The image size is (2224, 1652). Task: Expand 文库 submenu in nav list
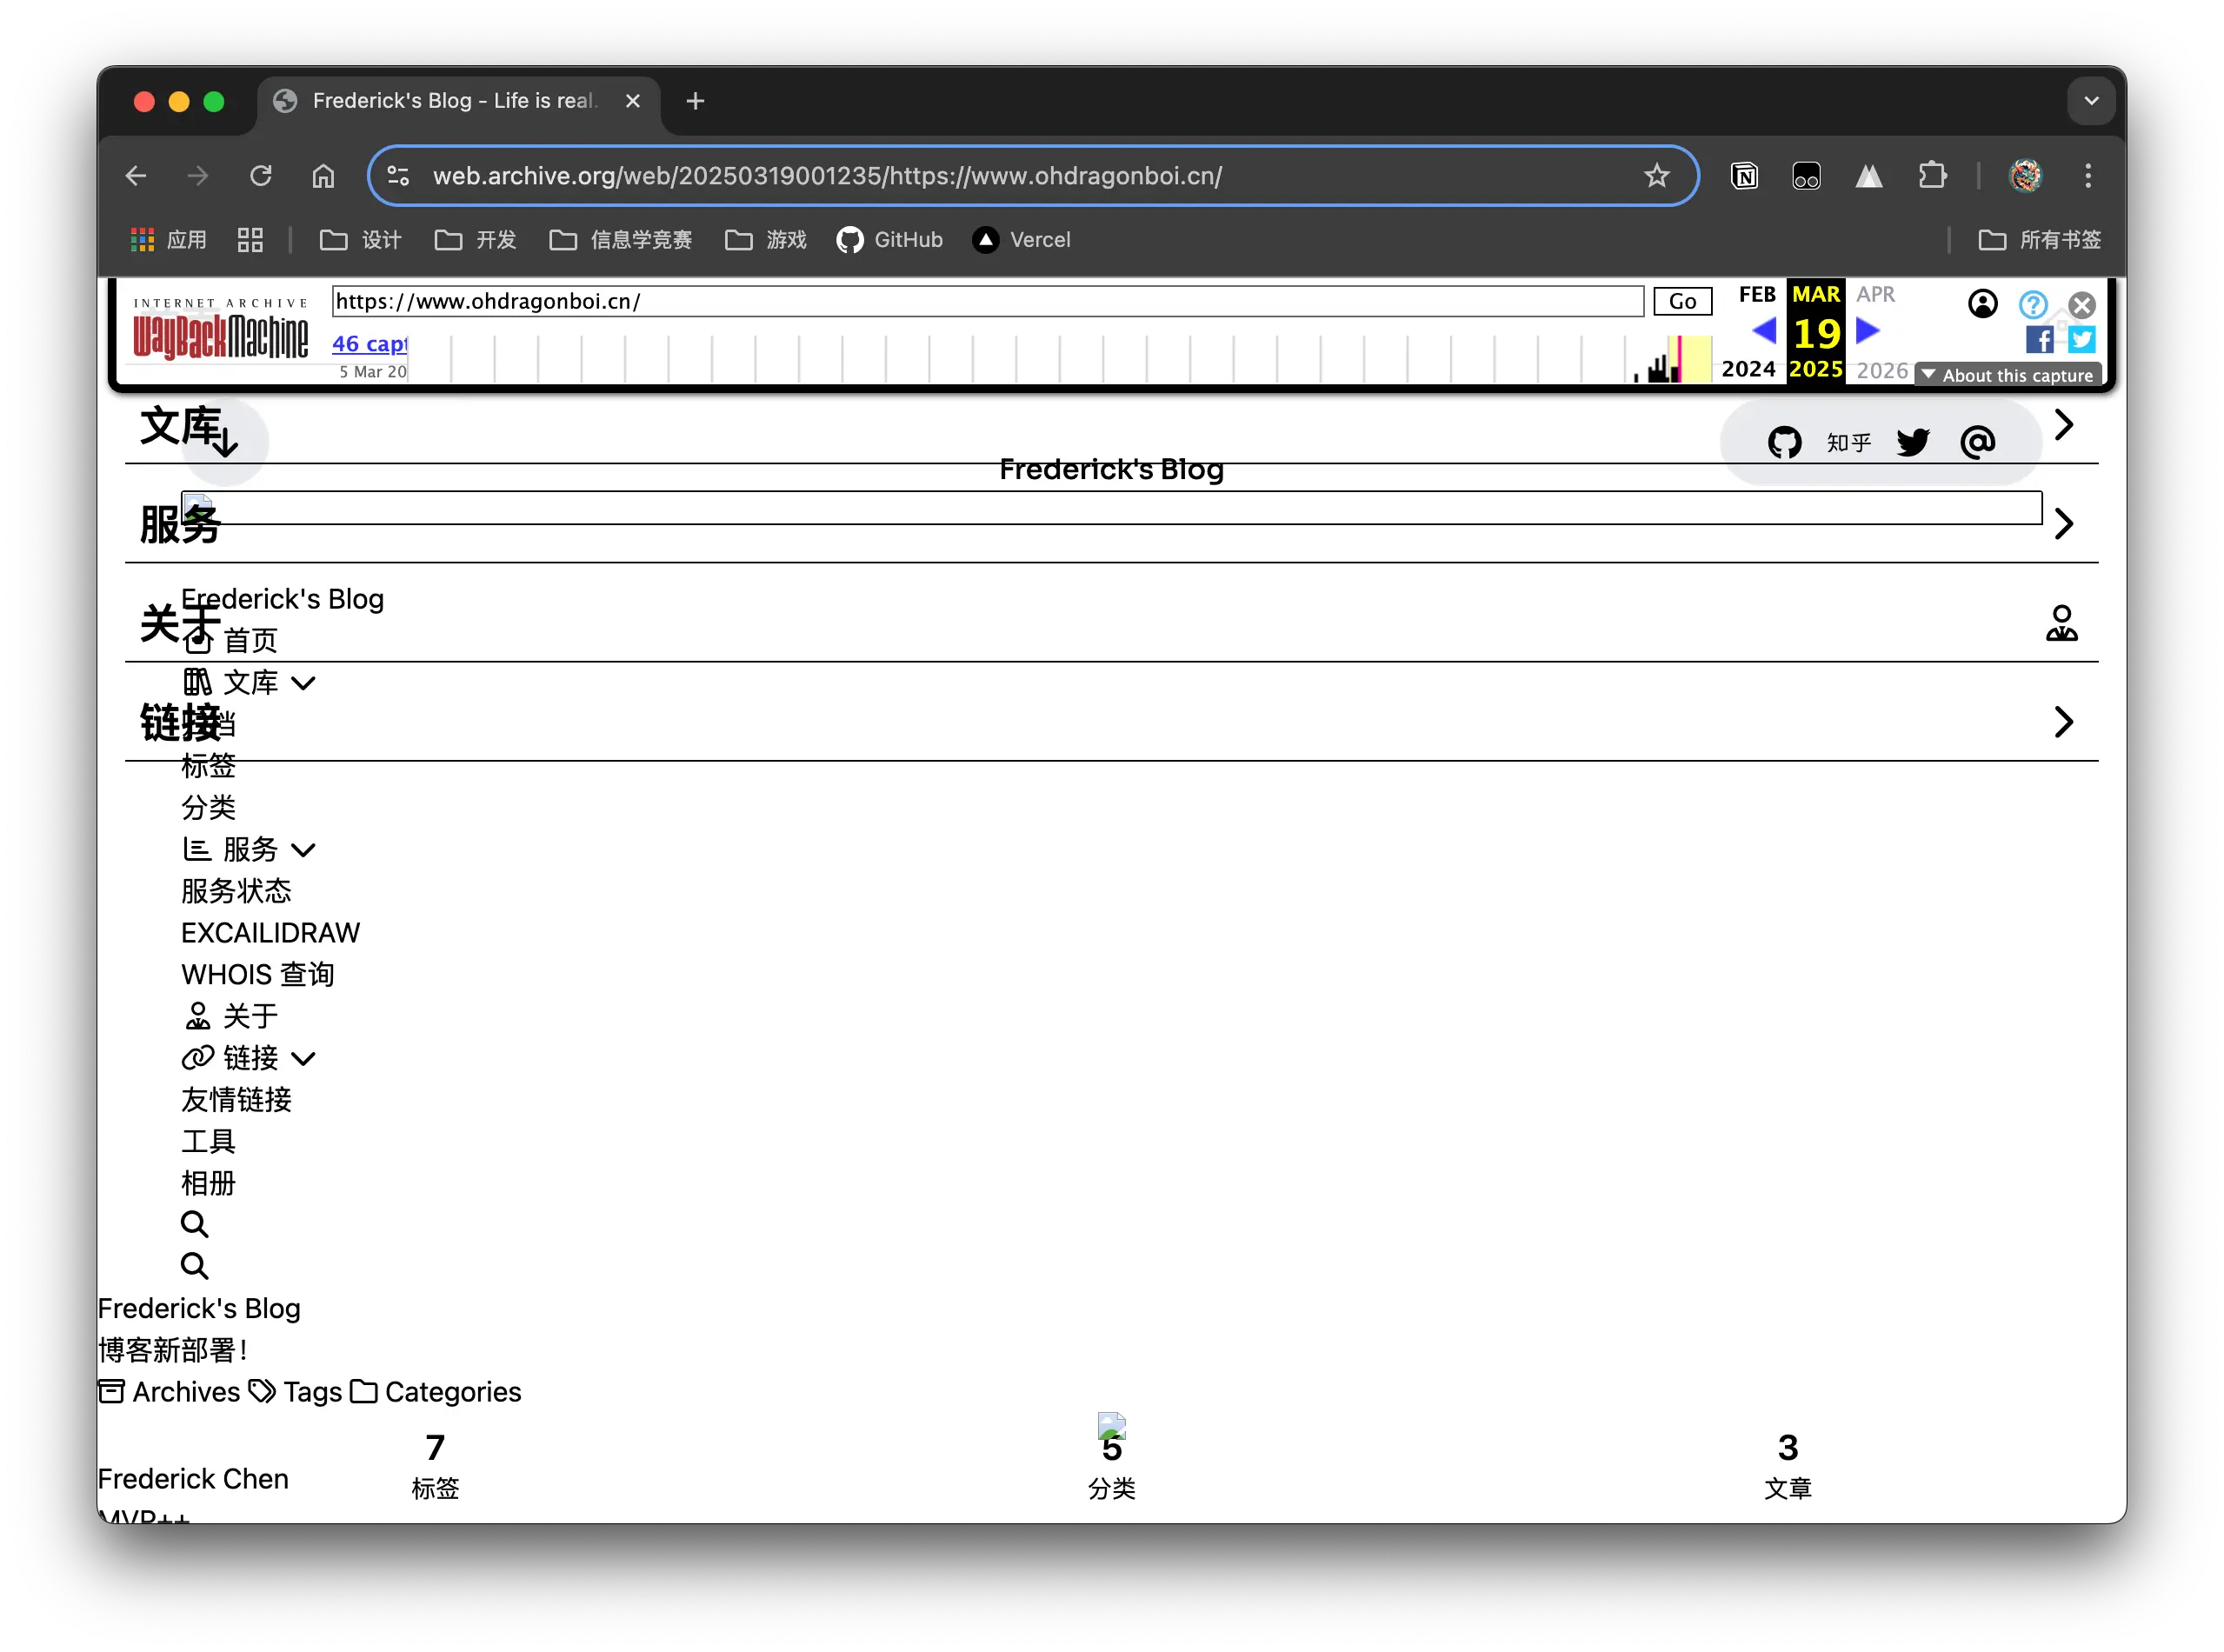click(303, 683)
